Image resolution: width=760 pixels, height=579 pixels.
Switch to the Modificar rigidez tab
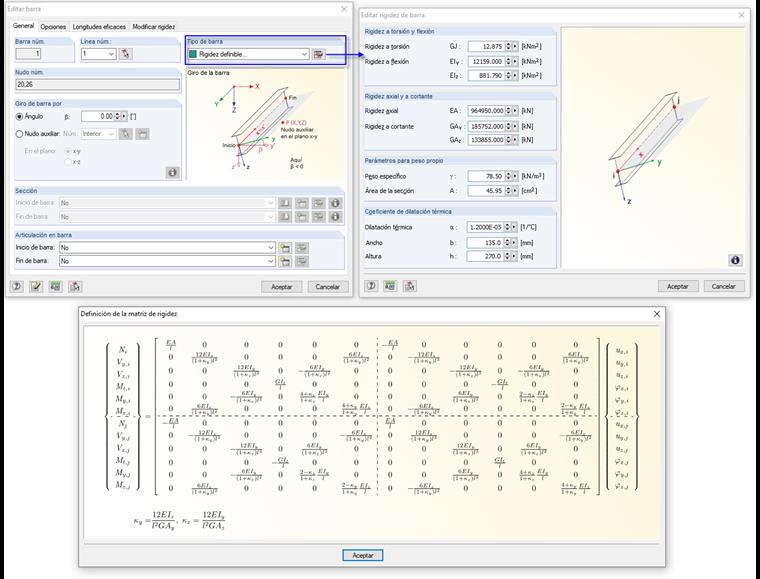tap(154, 27)
